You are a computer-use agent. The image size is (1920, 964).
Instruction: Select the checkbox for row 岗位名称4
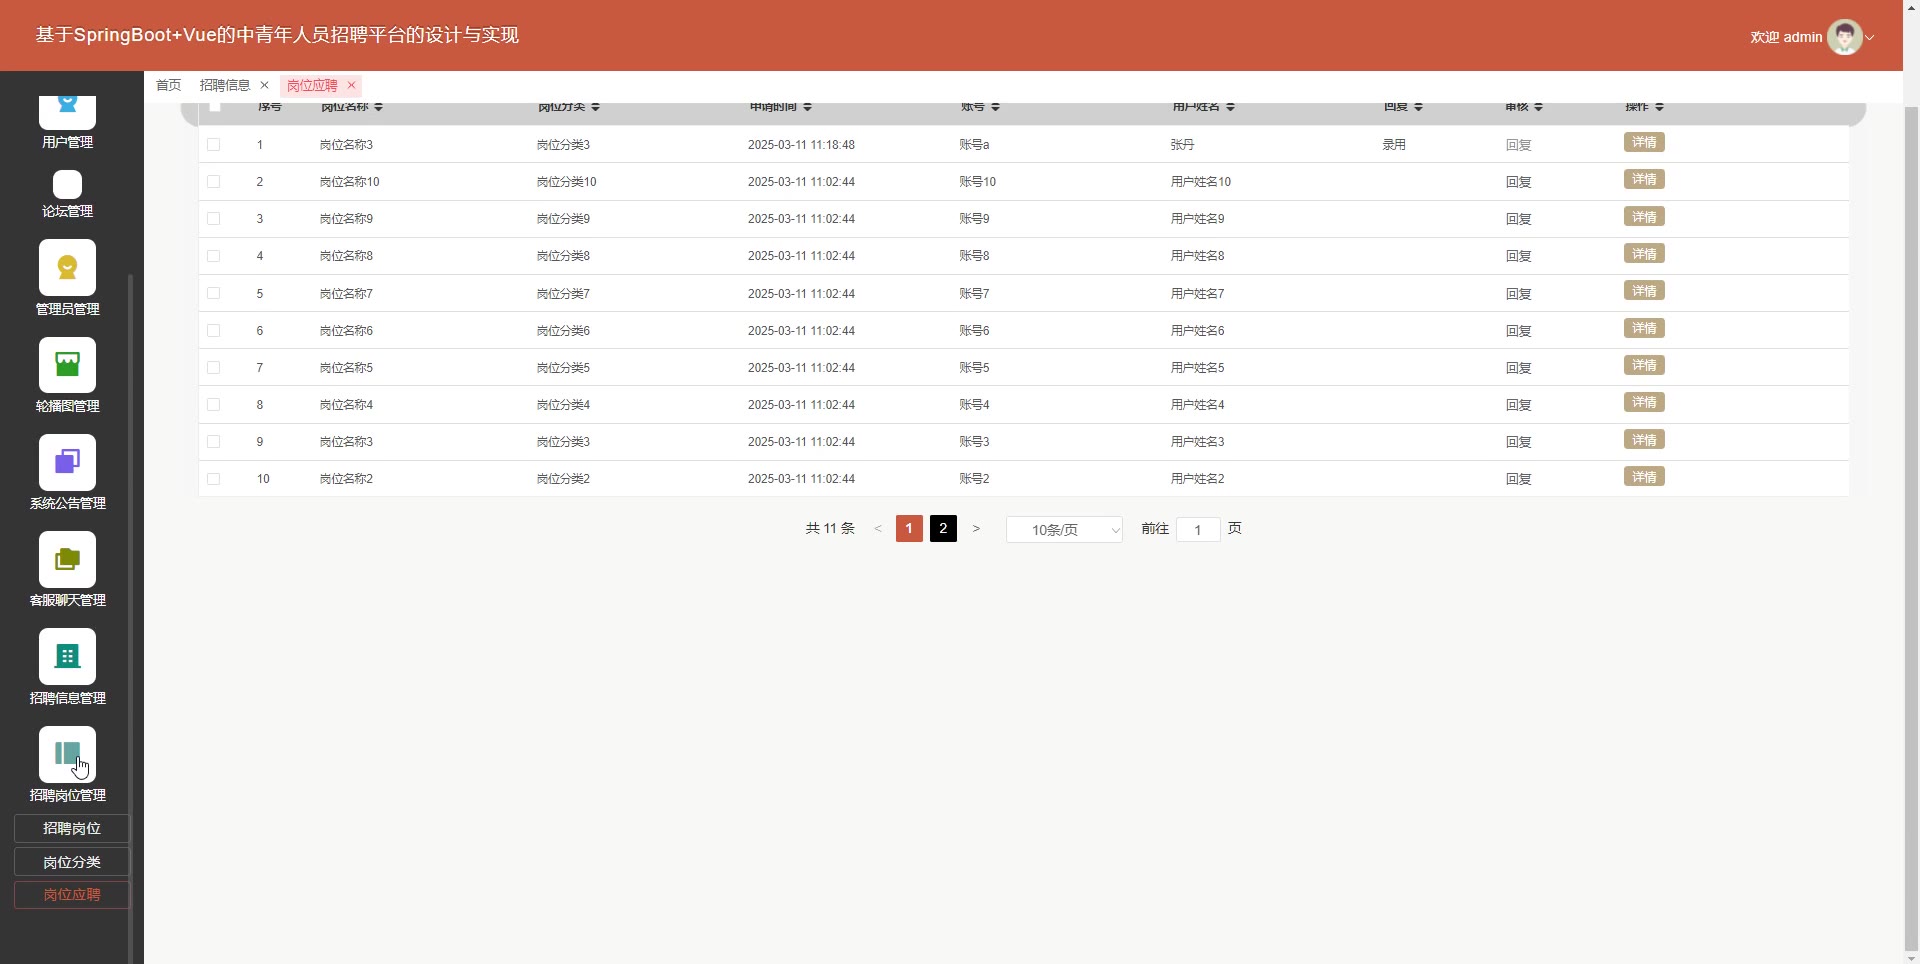[213, 405]
